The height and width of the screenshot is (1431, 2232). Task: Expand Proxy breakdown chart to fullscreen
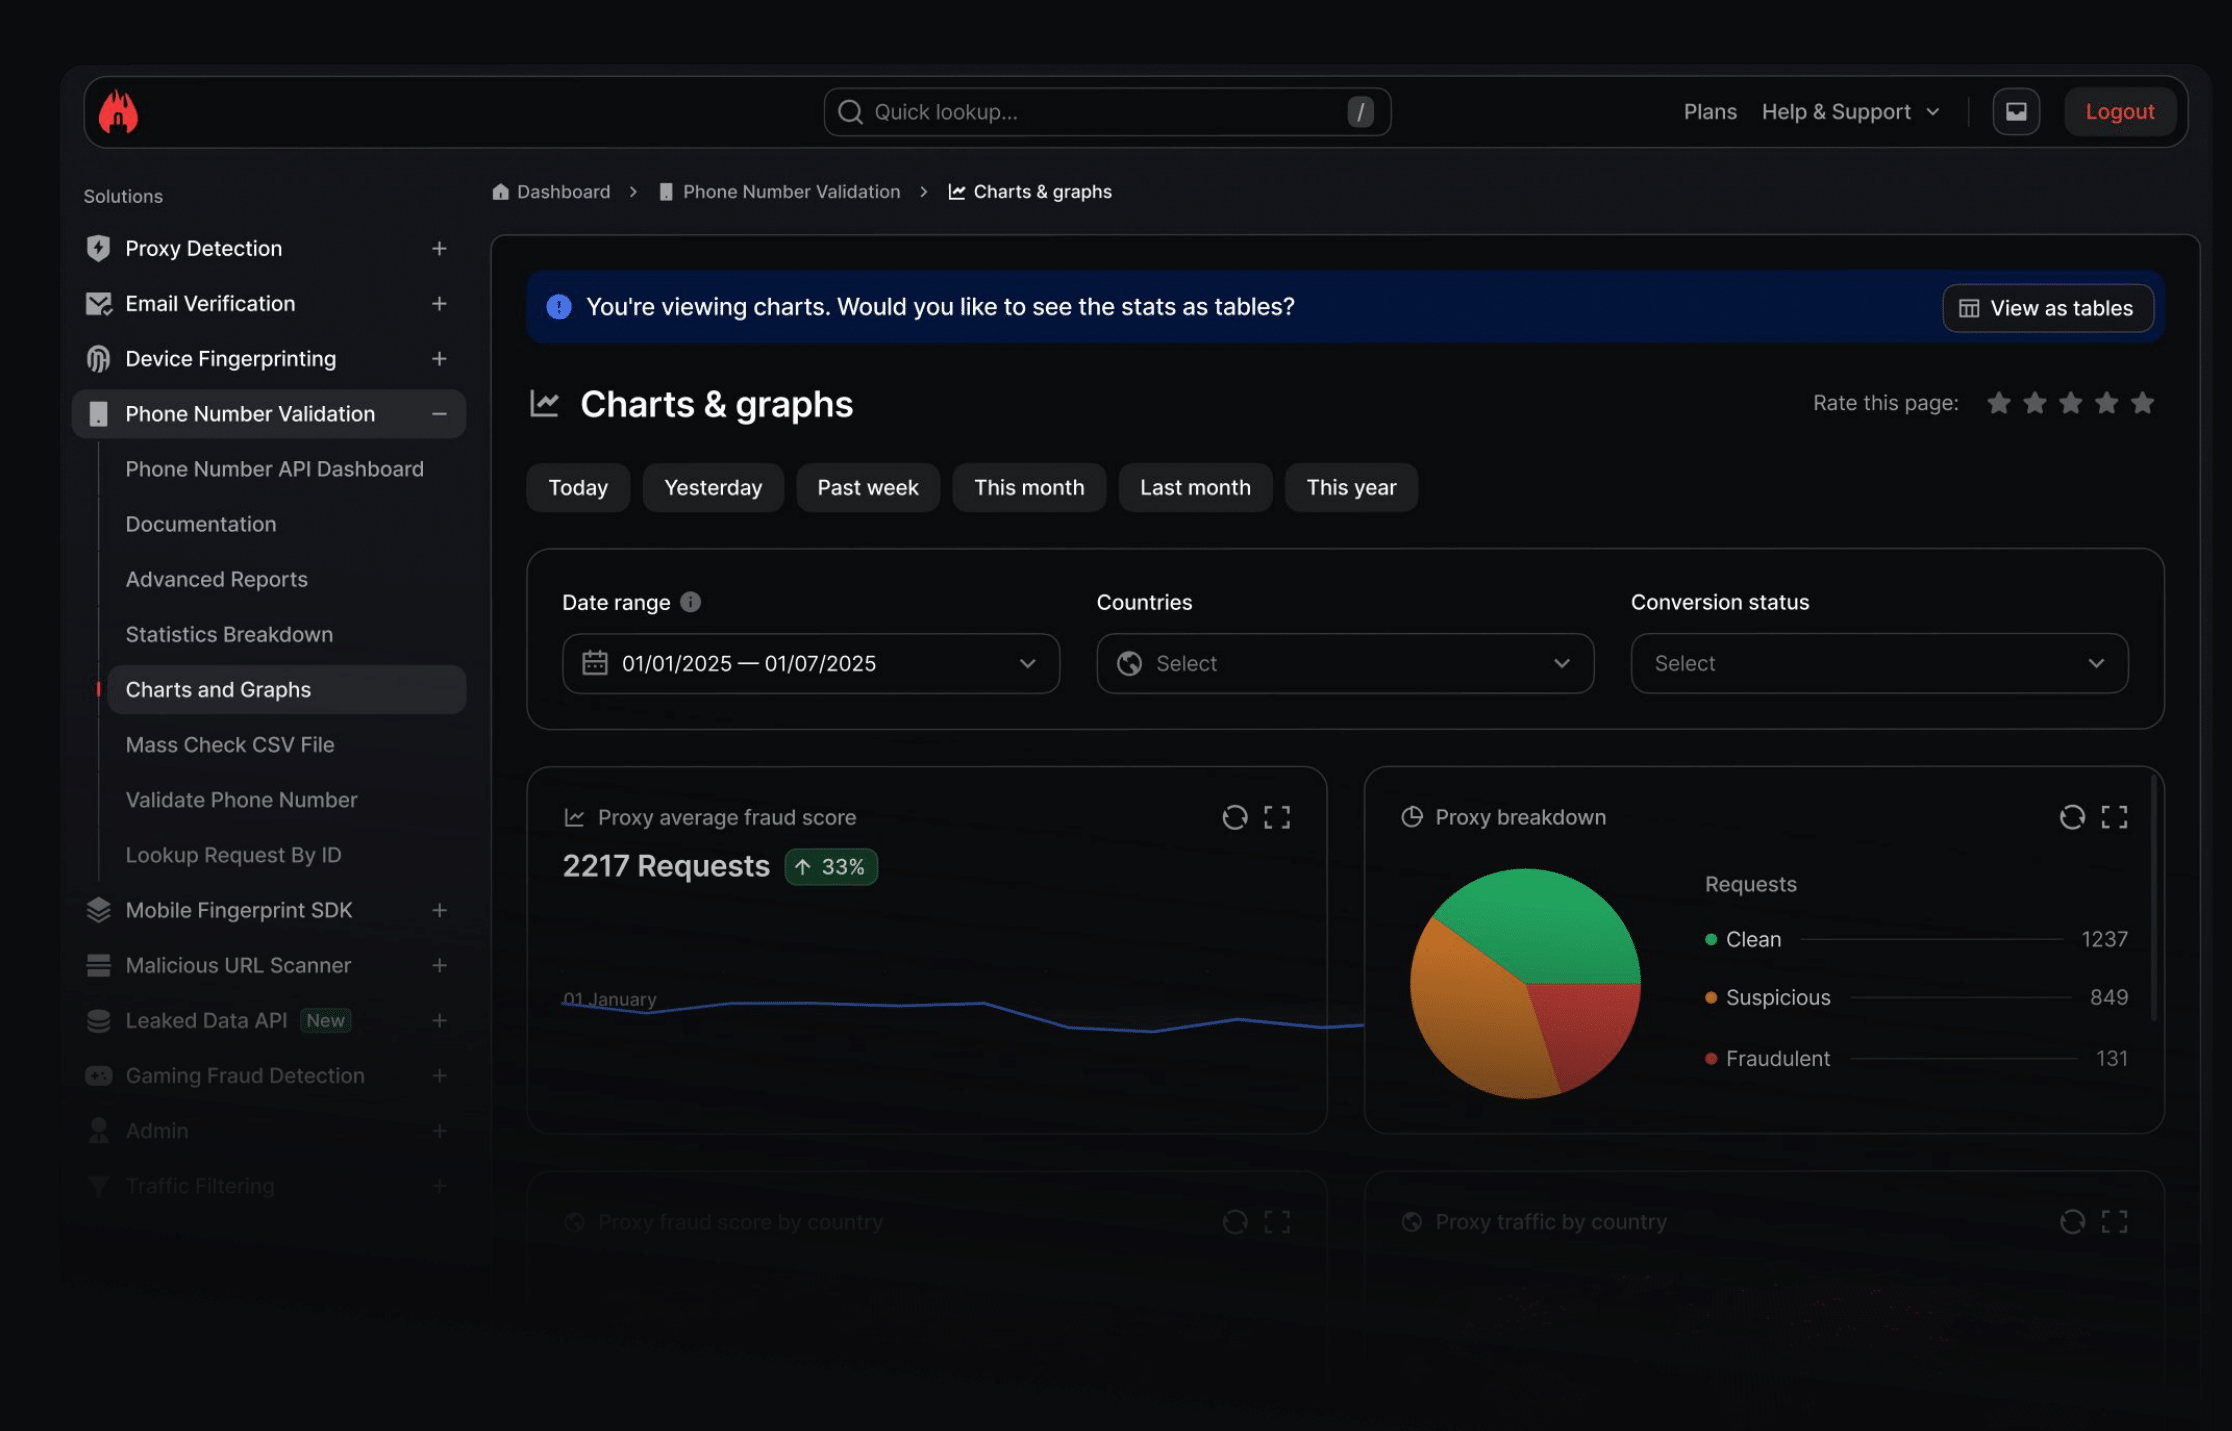click(x=2114, y=817)
